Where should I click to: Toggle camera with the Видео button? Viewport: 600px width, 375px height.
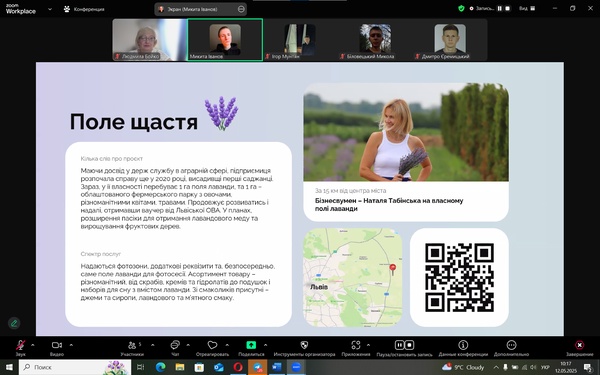tap(57, 348)
